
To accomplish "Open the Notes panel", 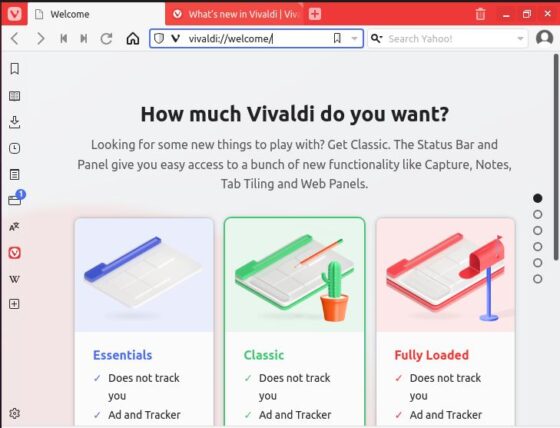I will (x=15, y=175).
